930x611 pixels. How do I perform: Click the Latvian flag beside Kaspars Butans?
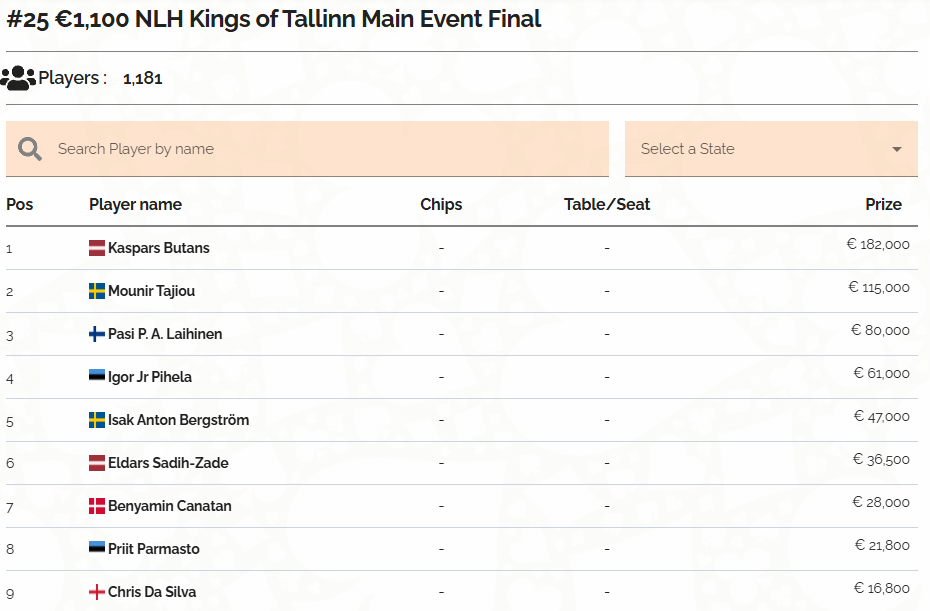(x=97, y=248)
